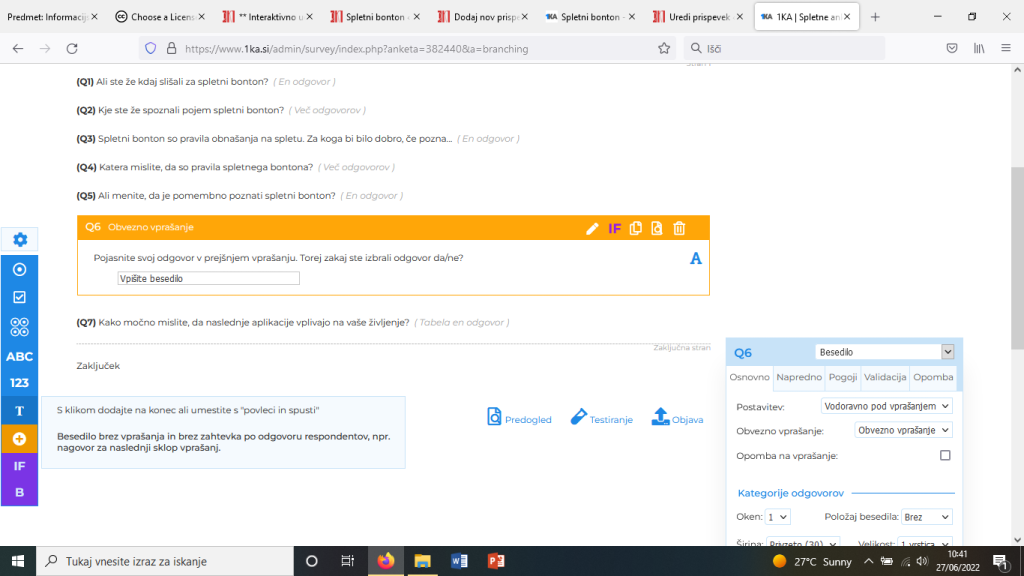Click the blue A text-type icon in Q6

click(x=696, y=259)
